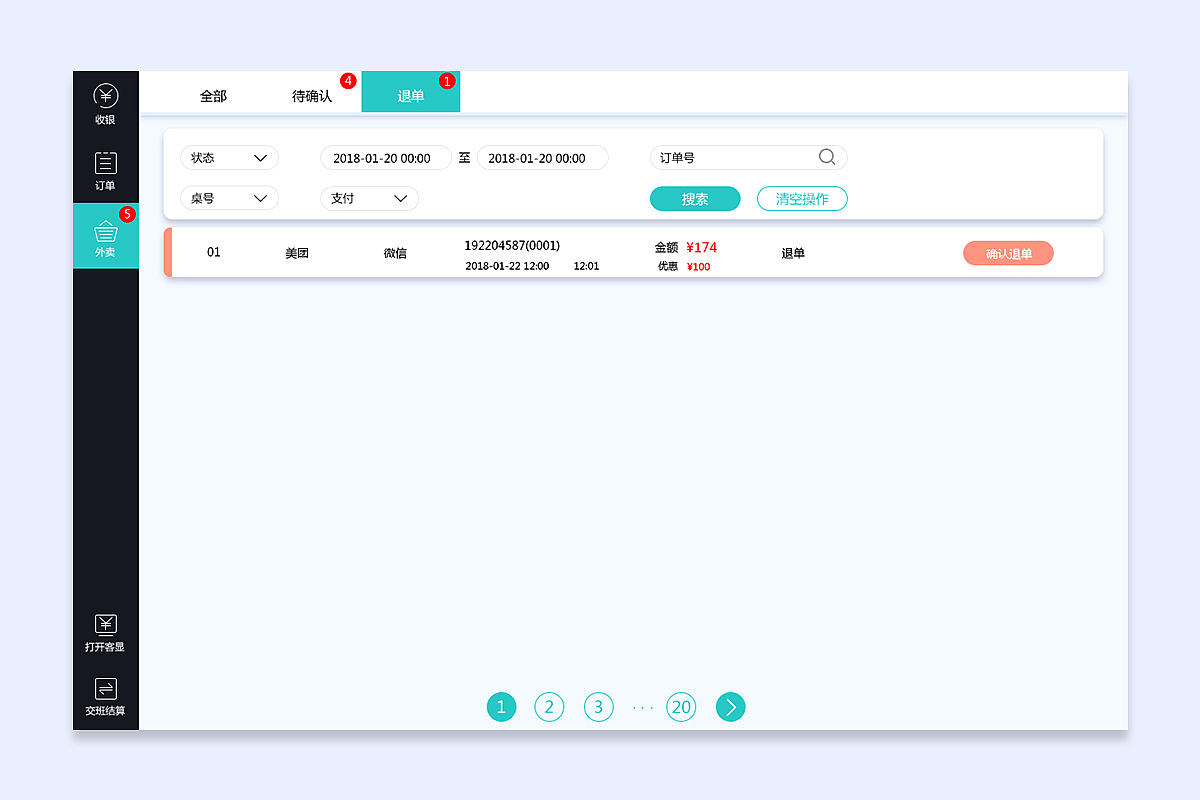
Task: Click the next page arrow icon
Action: [730, 707]
